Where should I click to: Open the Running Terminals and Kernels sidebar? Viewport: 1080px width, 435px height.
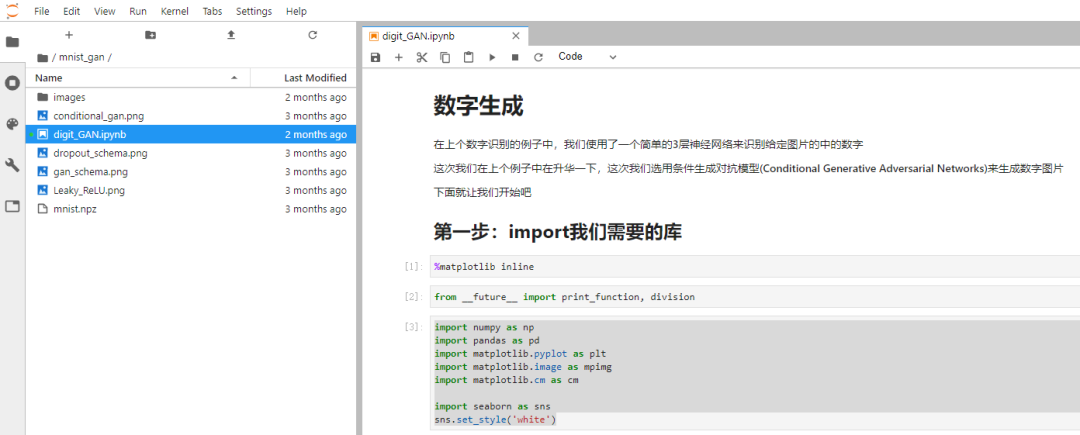tap(12, 83)
